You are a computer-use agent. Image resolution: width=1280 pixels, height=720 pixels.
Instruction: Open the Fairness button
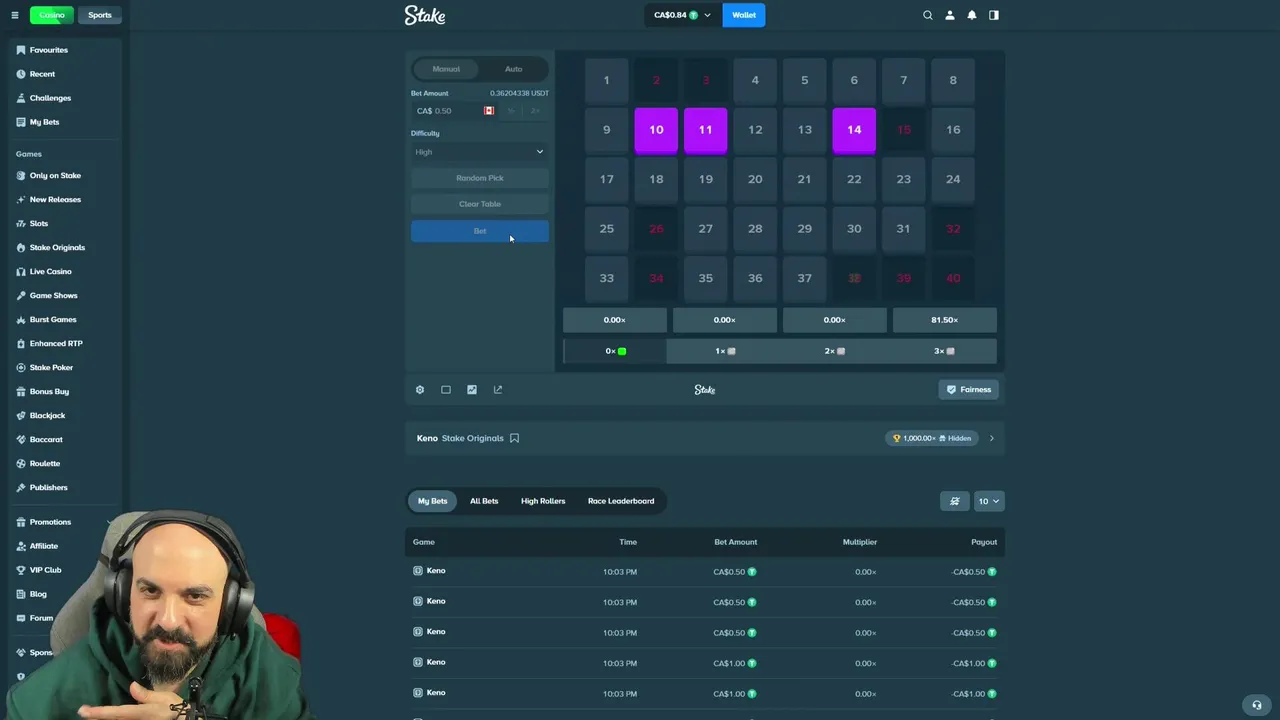click(x=969, y=390)
